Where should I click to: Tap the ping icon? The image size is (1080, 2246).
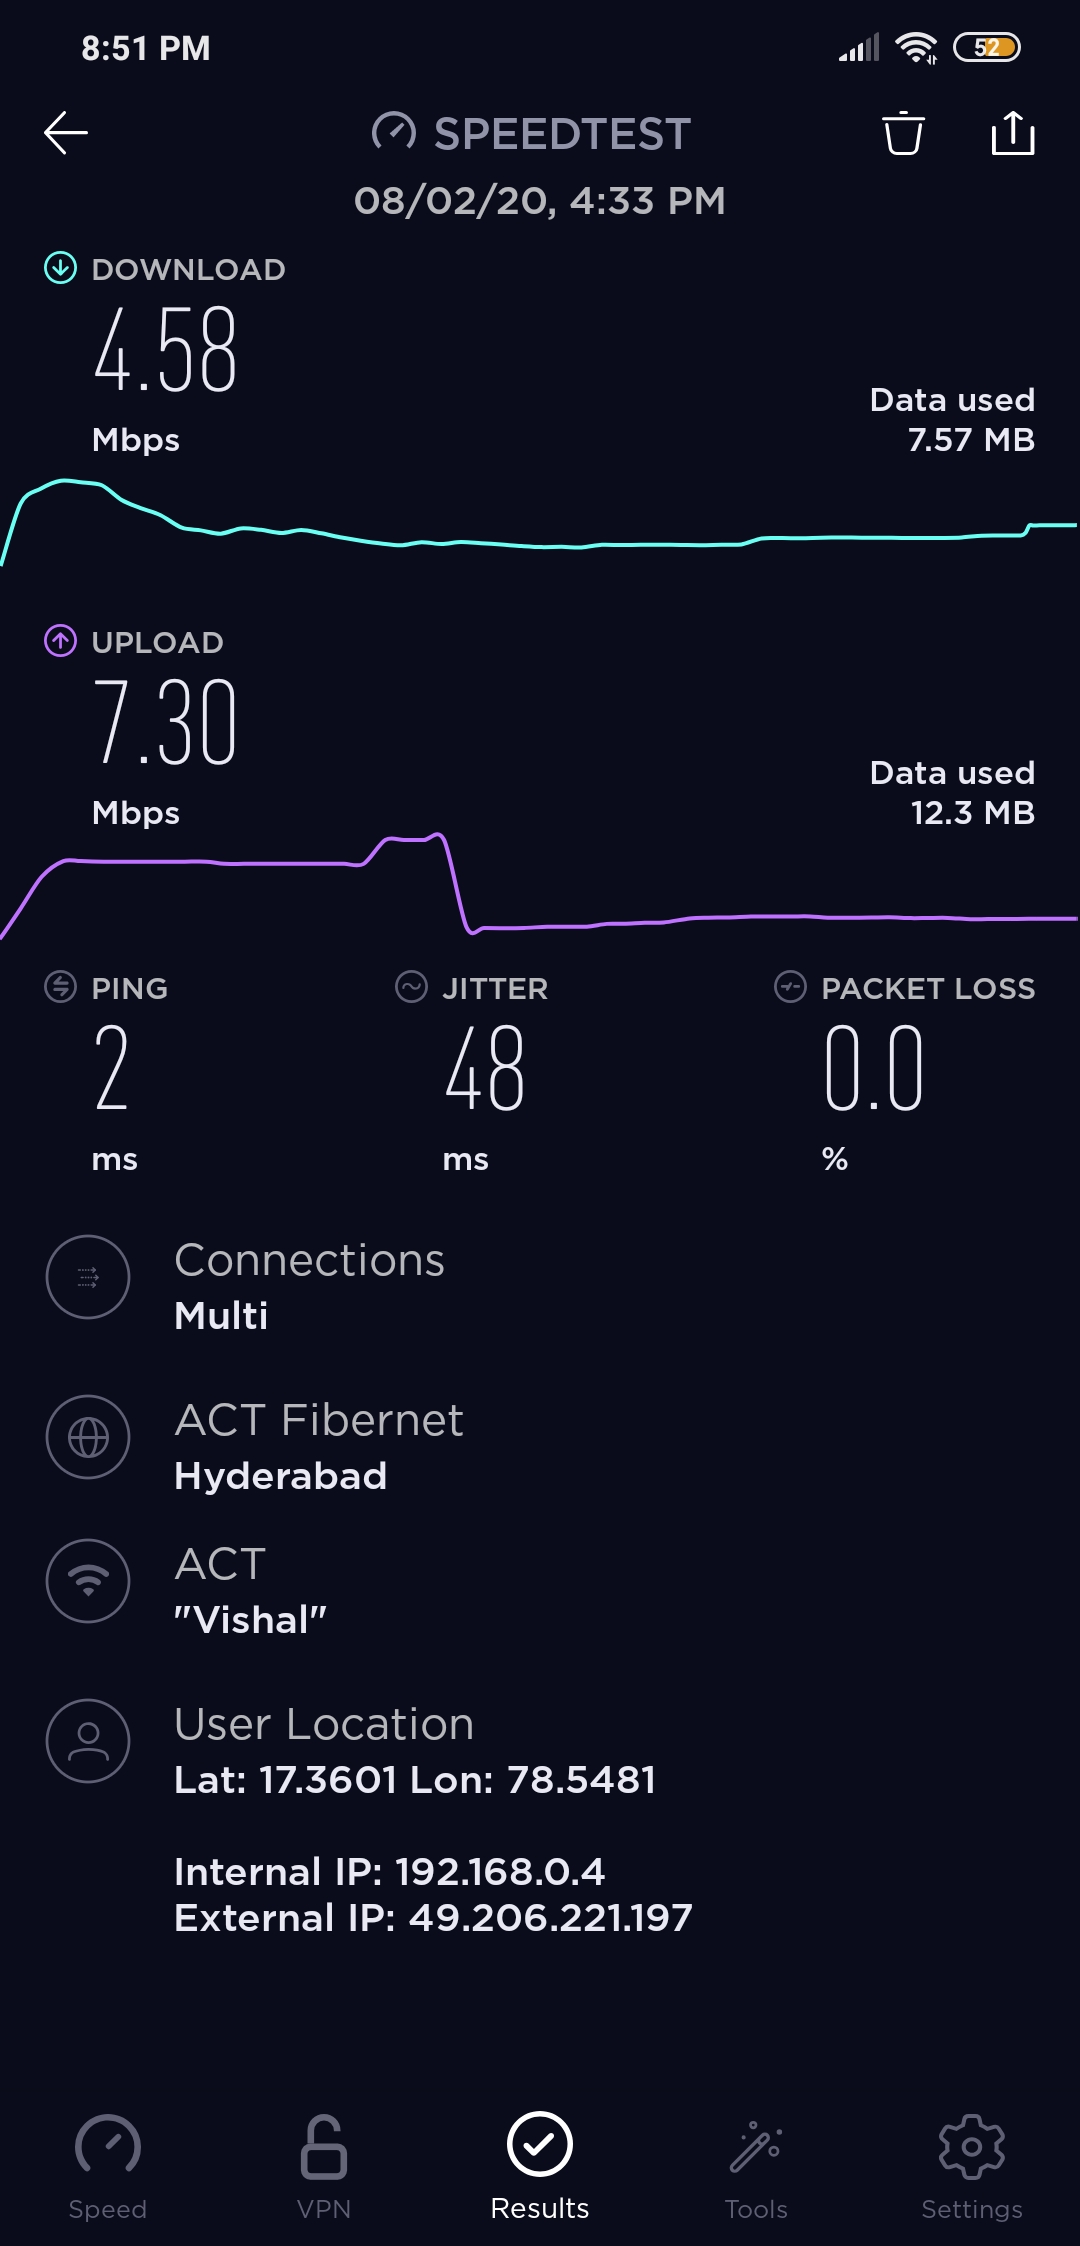[x=60, y=987]
